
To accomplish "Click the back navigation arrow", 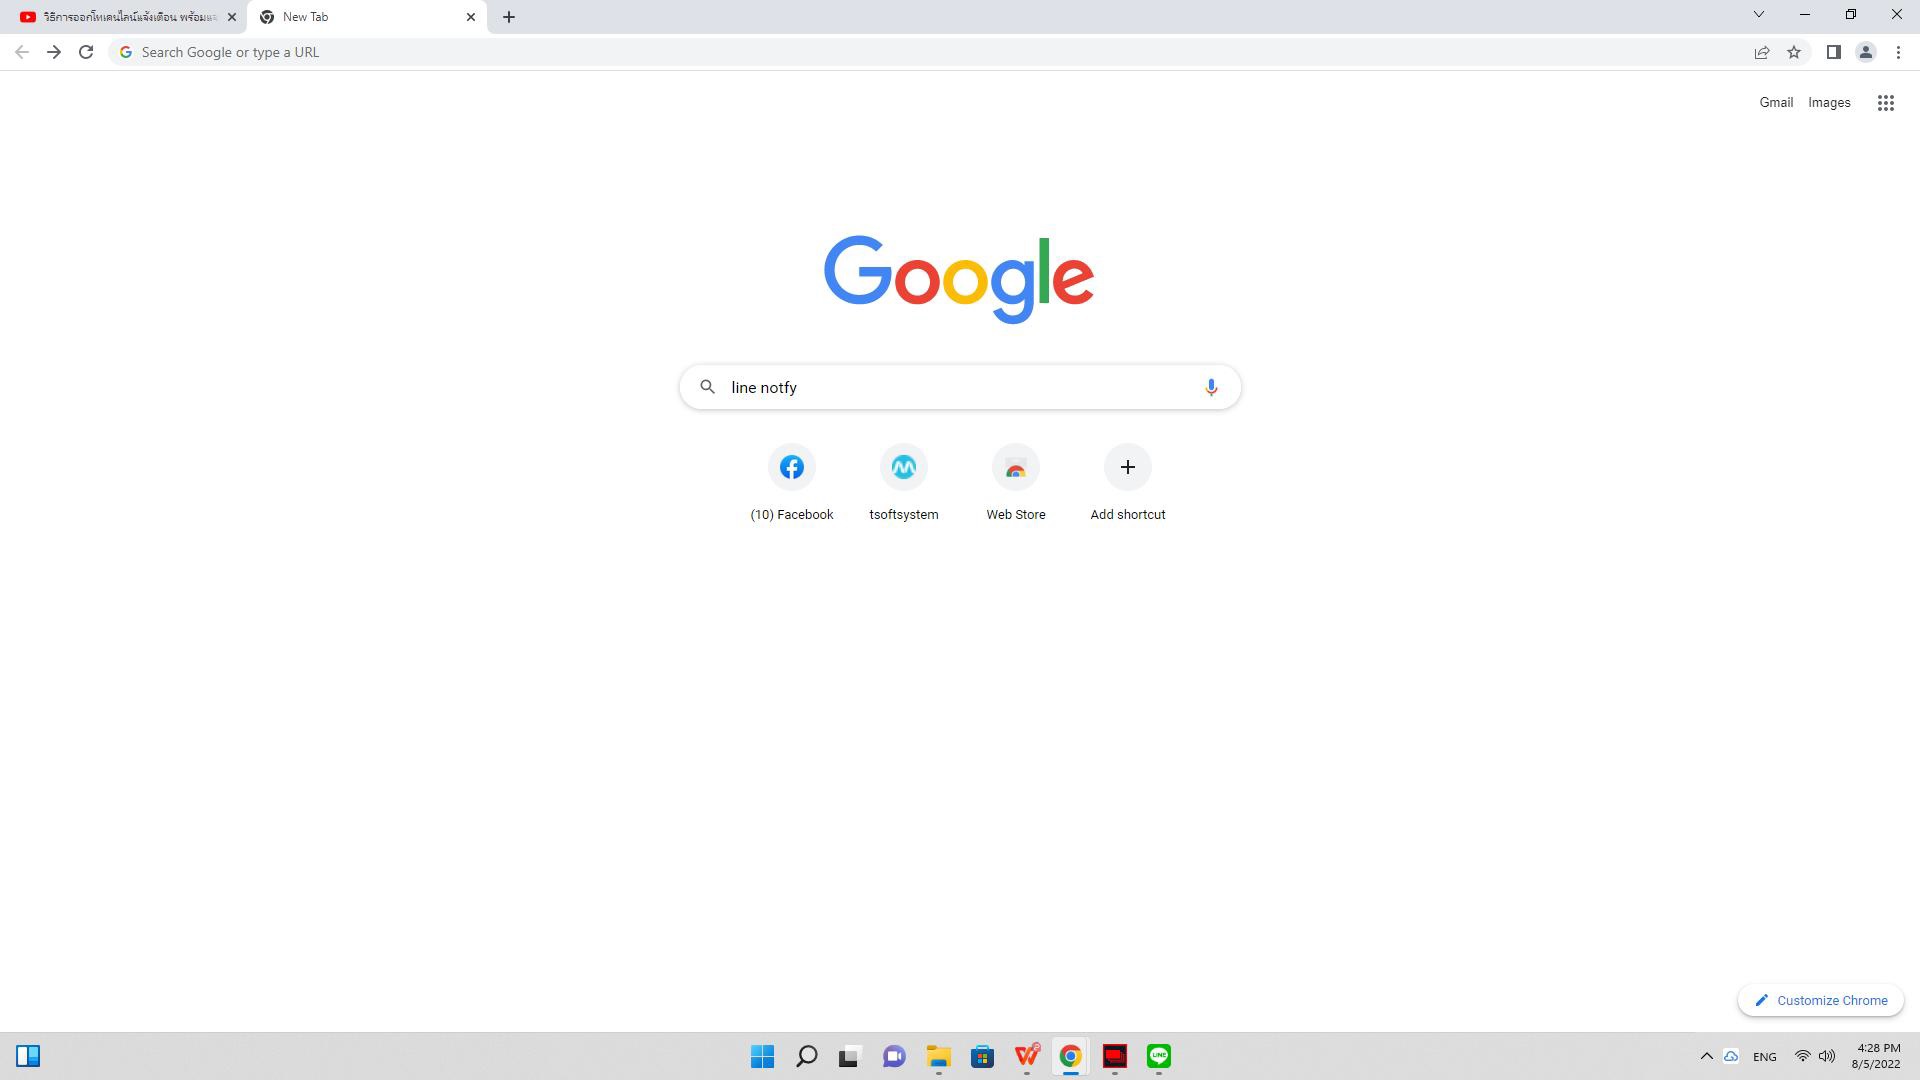I will (22, 52).
